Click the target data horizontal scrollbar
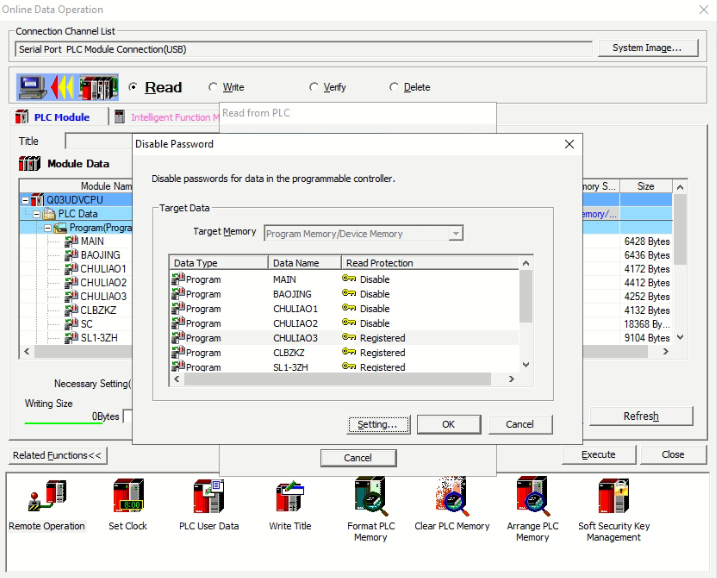The image size is (717, 578). pos(345,379)
